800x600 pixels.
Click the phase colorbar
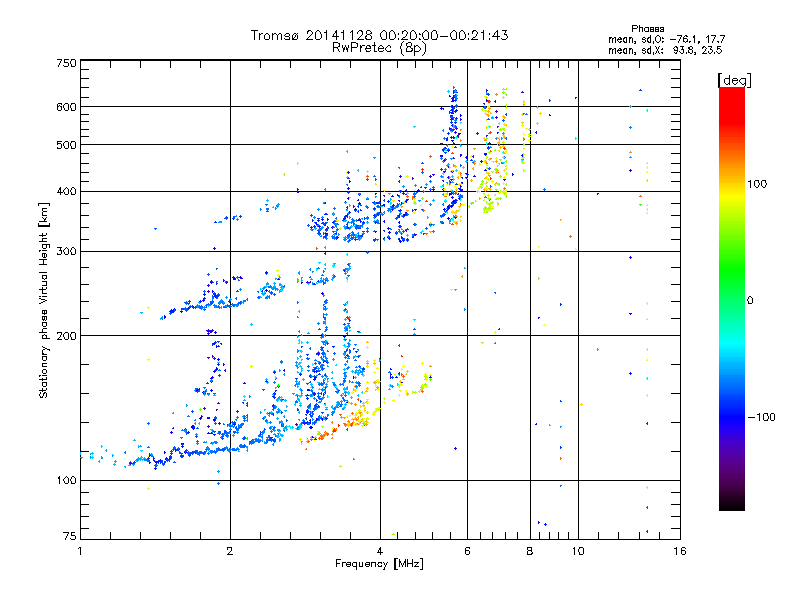tap(732, 299)
